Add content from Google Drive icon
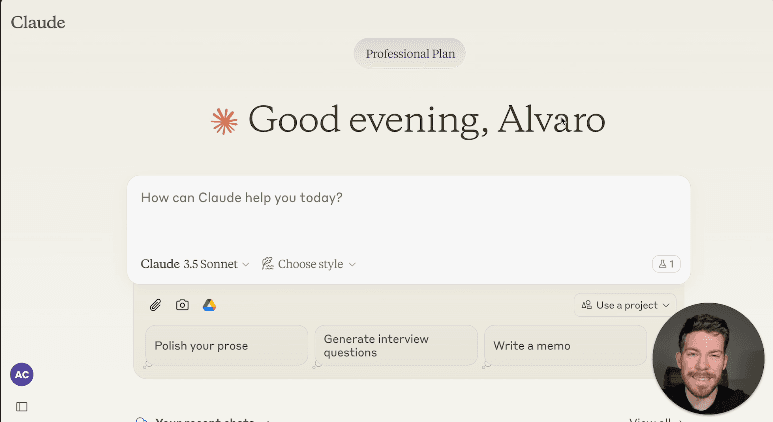 click(210, 305)
